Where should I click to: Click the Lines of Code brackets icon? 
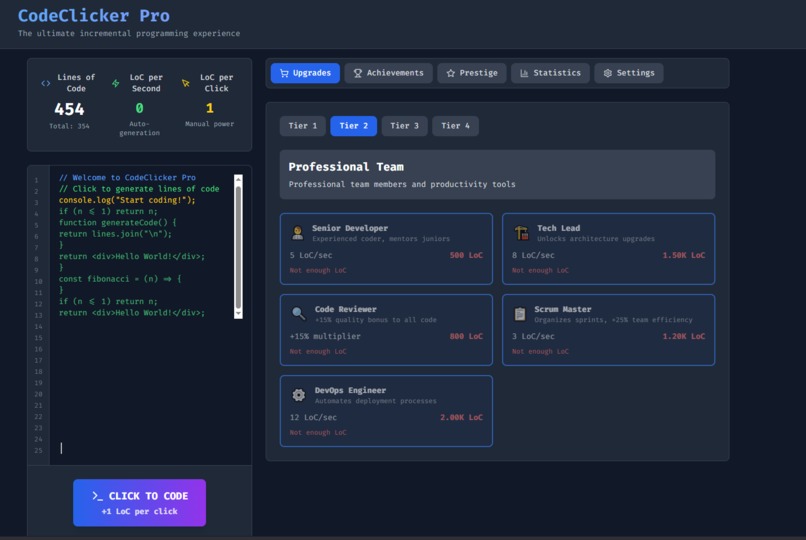[x=46, y=83]
